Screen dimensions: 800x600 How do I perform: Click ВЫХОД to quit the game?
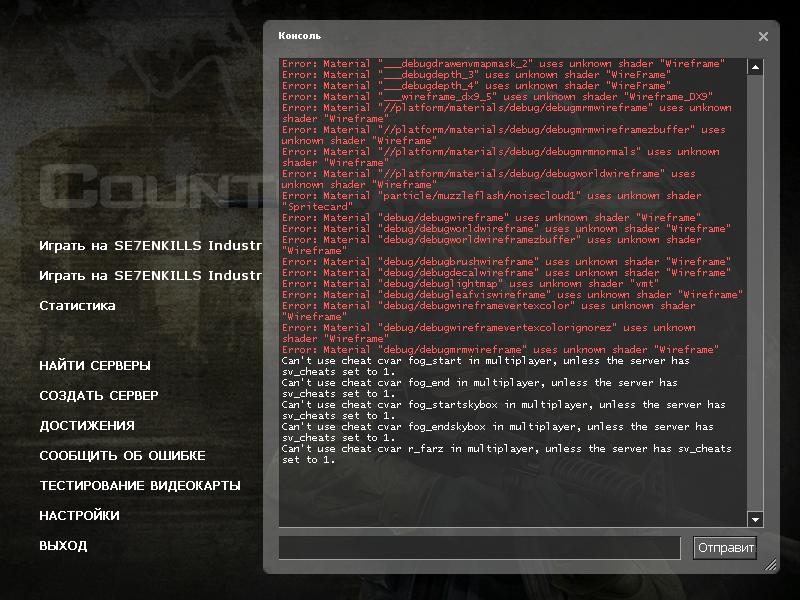tap(63, 545)
